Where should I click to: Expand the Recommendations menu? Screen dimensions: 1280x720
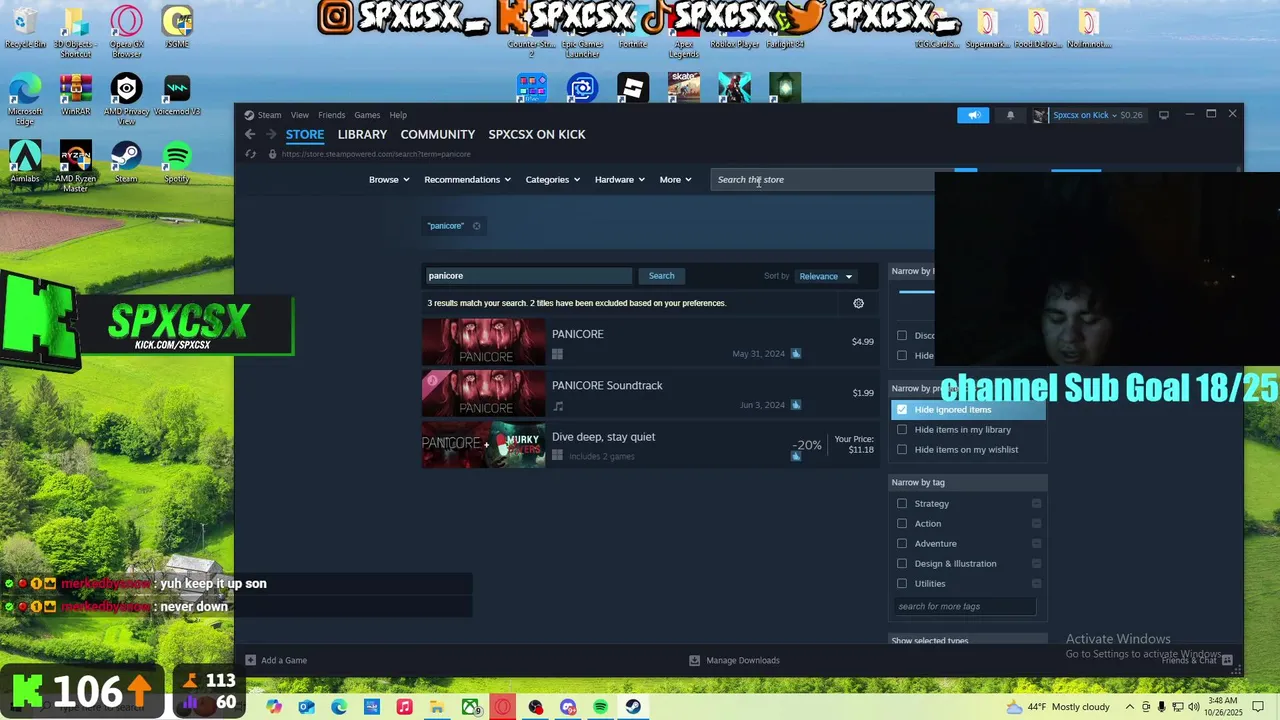pyautogui.click(x=467, y=180)
